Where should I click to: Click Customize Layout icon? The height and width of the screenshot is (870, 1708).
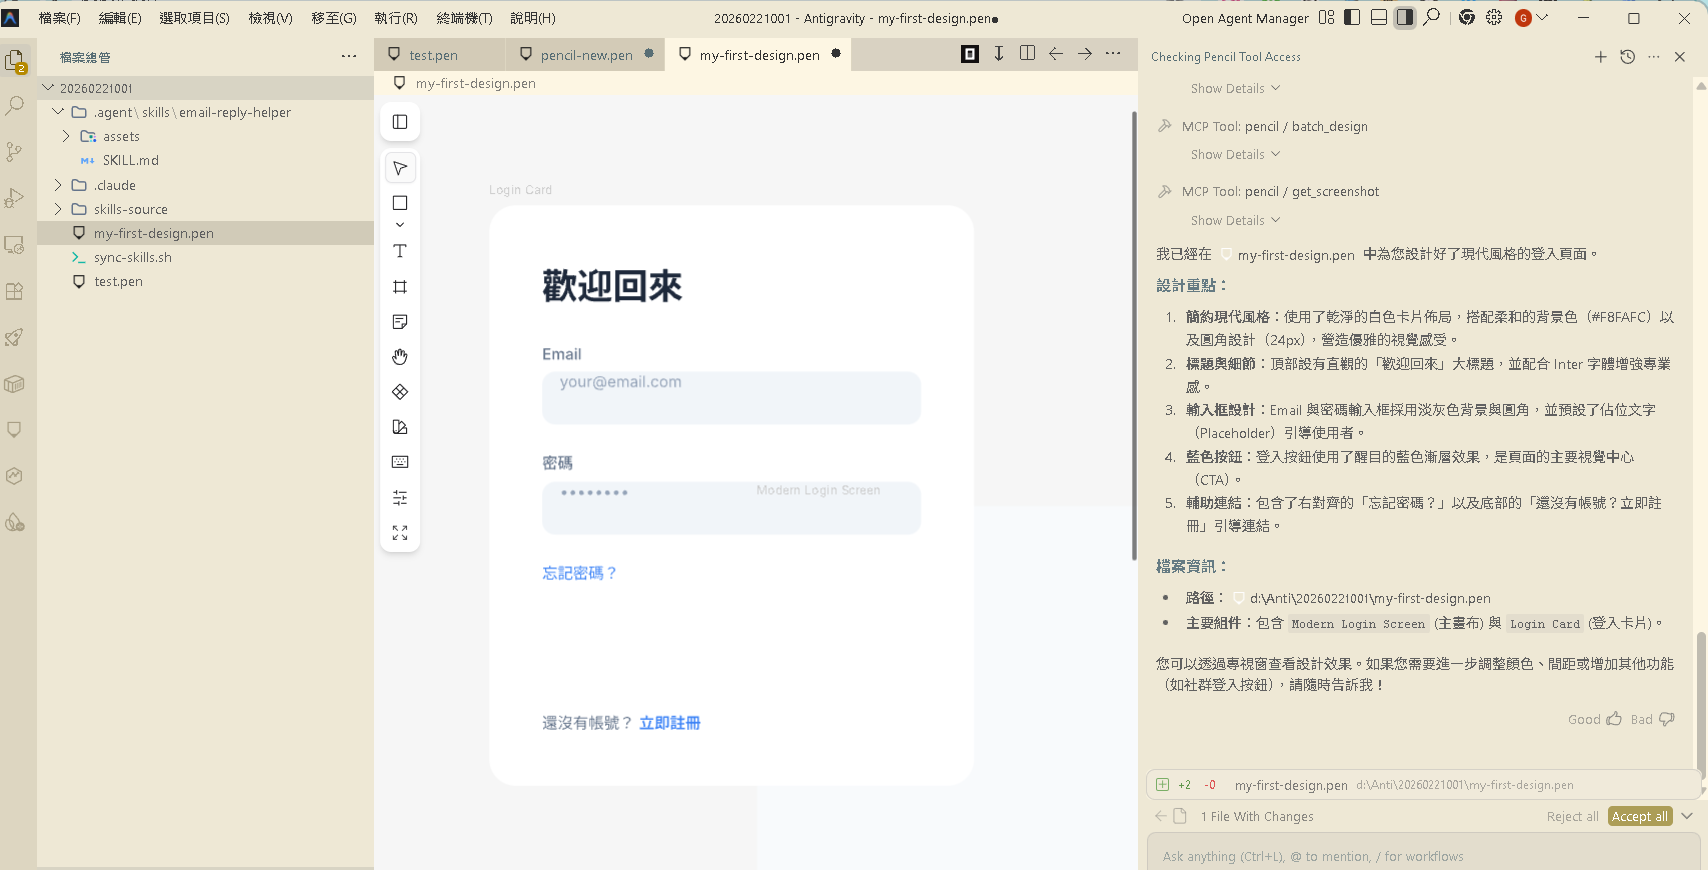pyautogui.click(x=1326, y=17)
